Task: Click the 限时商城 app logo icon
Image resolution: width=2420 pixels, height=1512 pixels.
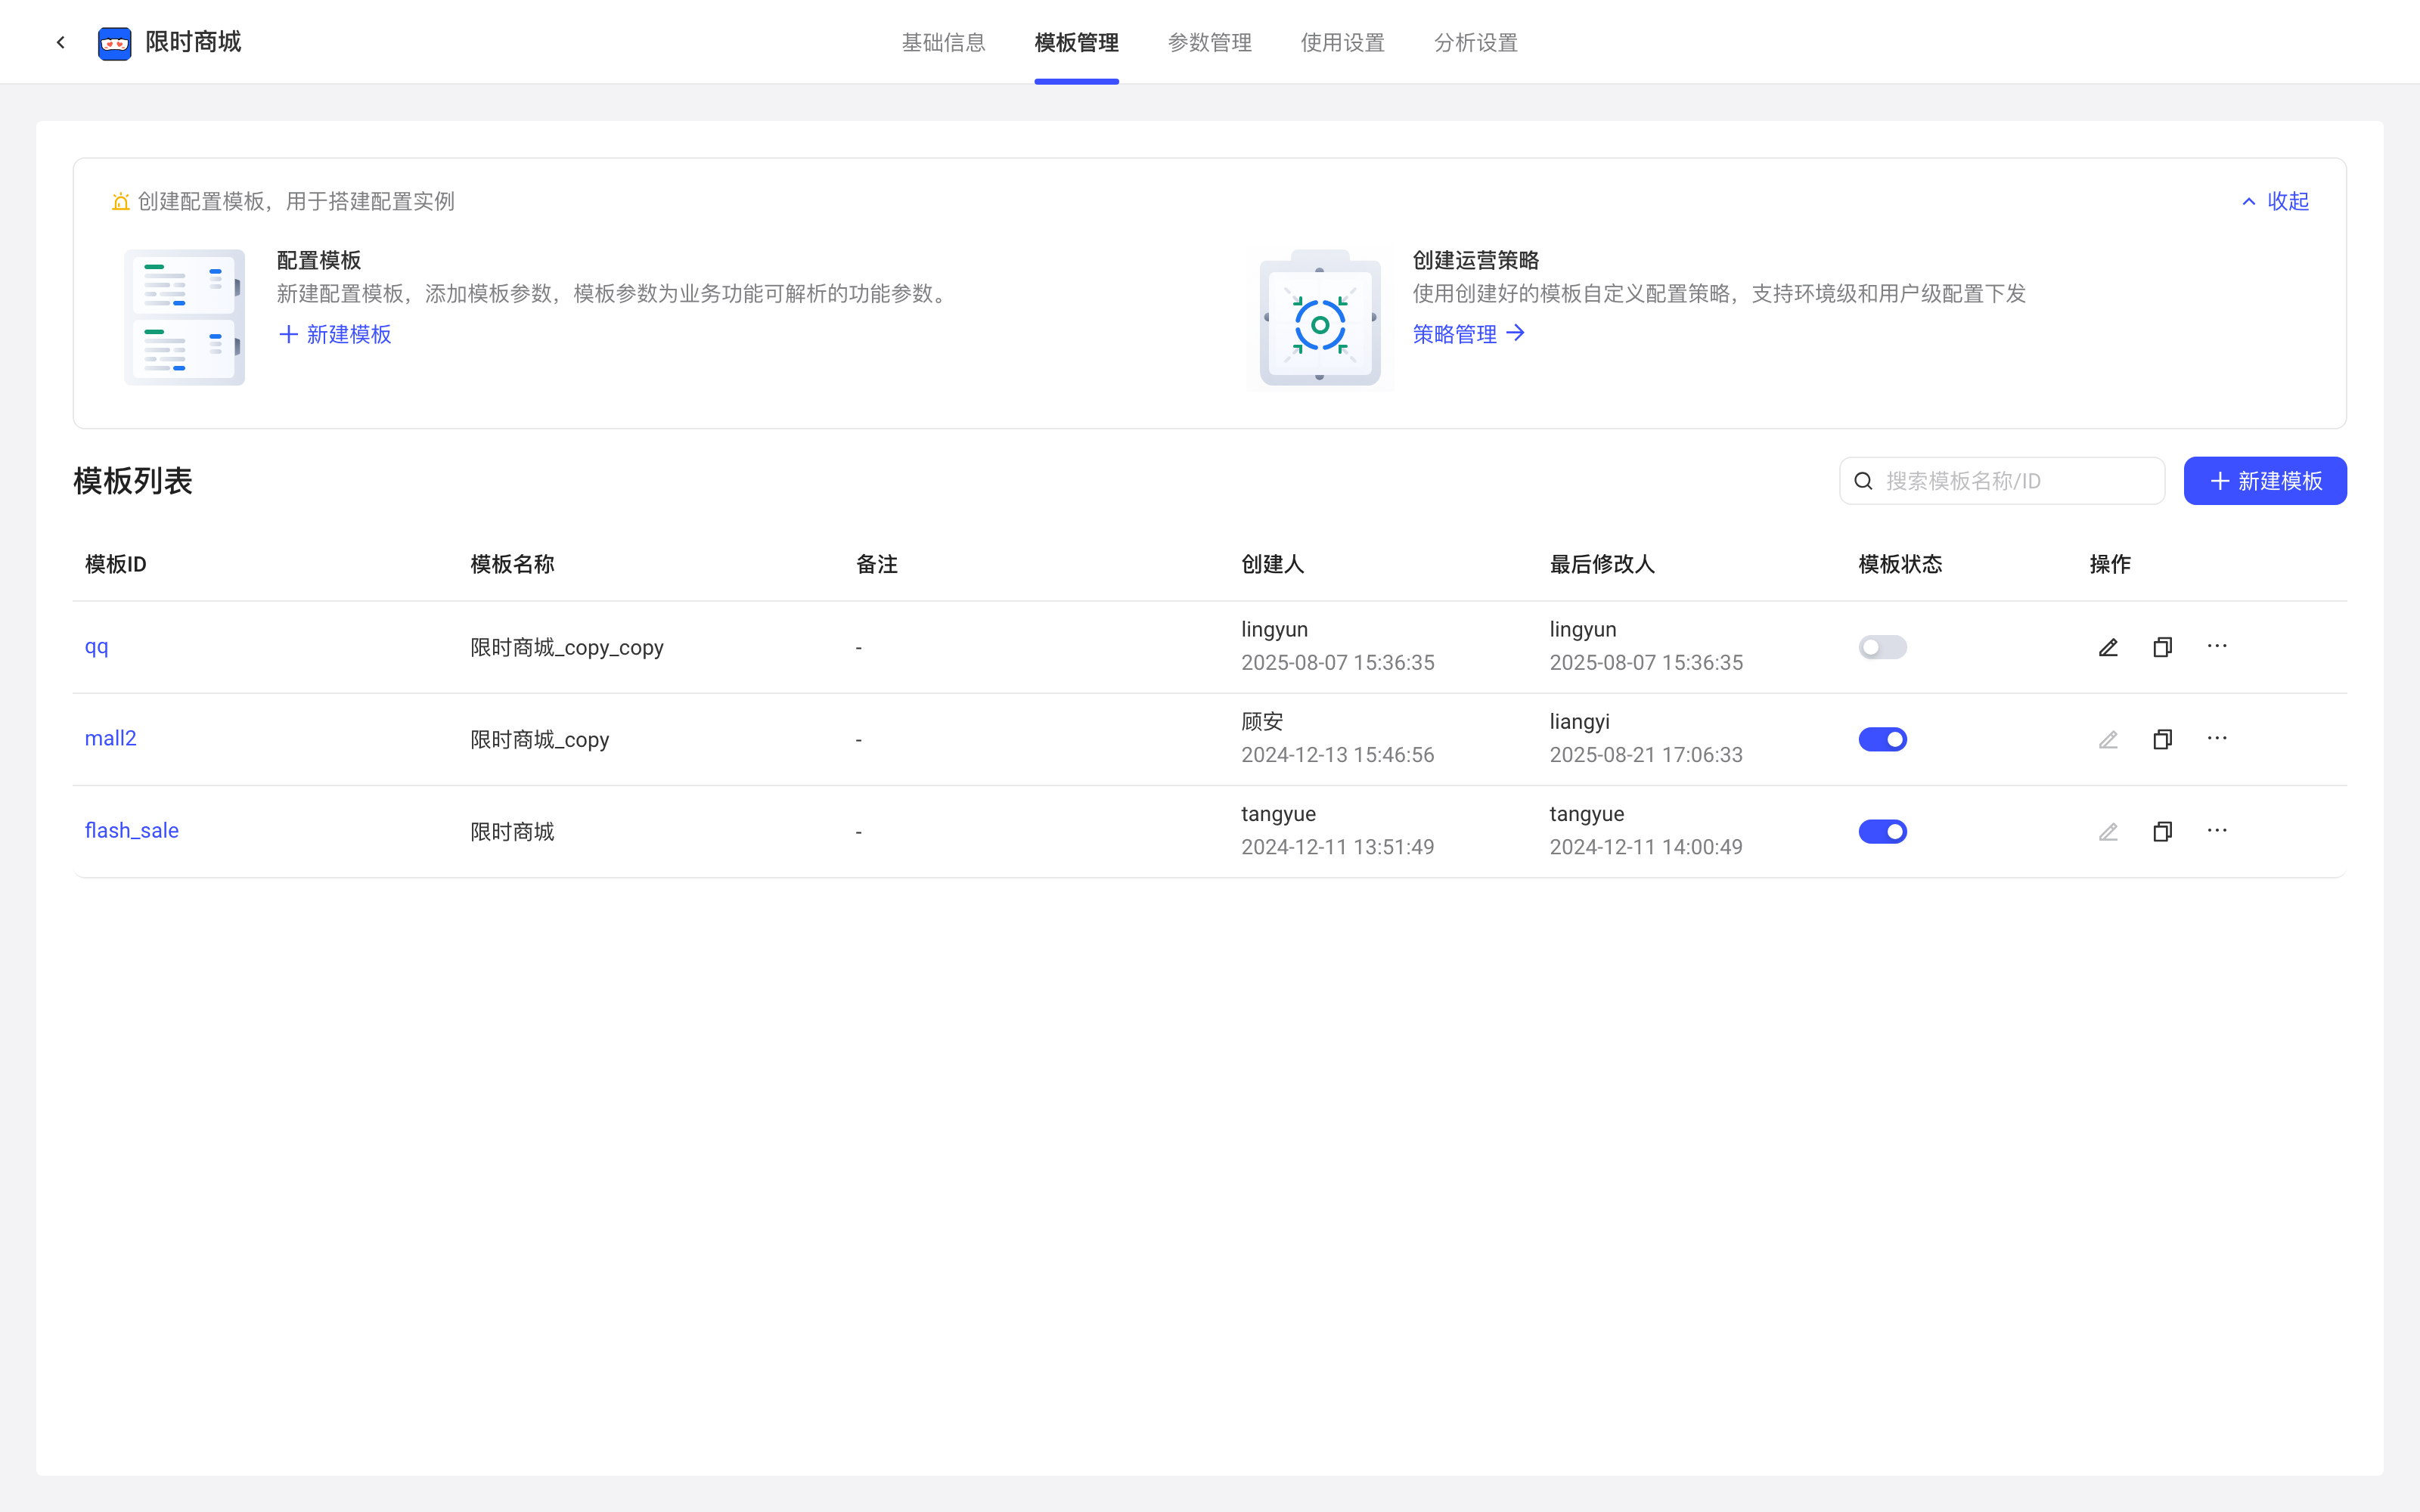Action: (x=115, y=43)
